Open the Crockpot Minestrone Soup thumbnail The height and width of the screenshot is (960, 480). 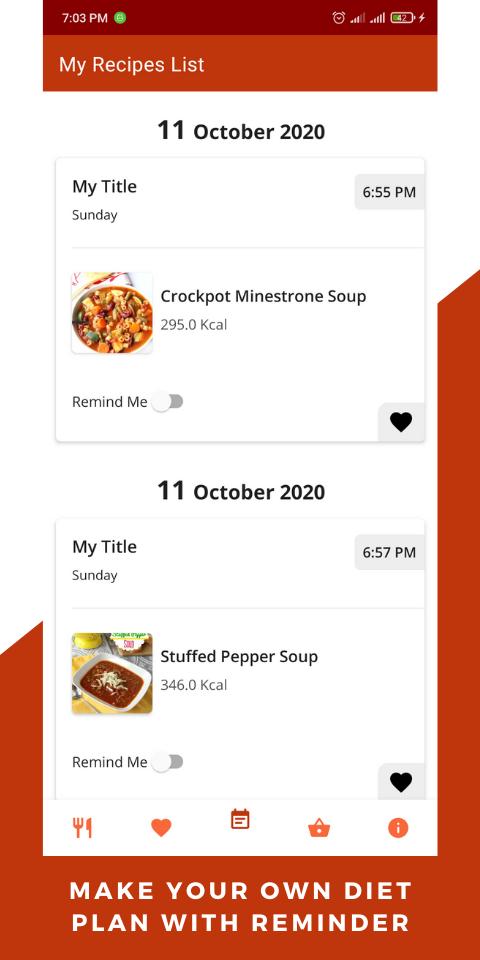point(112,313)
